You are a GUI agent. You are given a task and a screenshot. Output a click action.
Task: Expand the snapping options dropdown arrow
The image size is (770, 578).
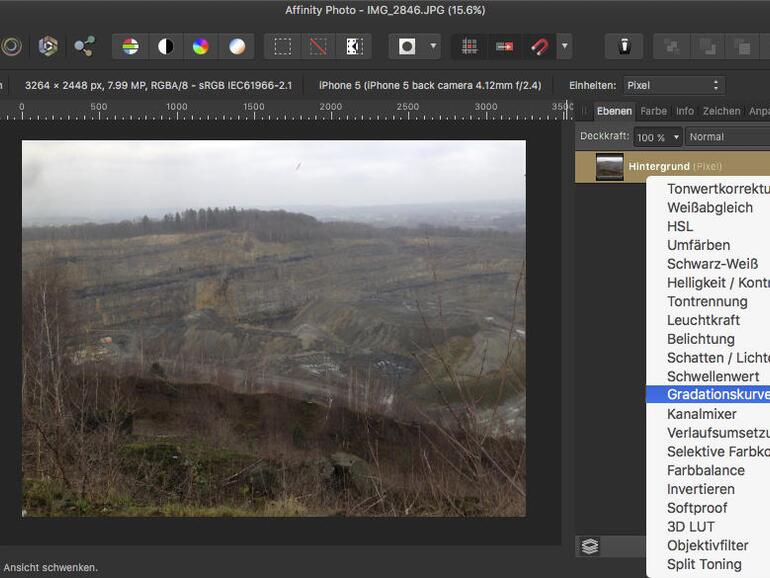pyautogui.click(x=565, y=46)
